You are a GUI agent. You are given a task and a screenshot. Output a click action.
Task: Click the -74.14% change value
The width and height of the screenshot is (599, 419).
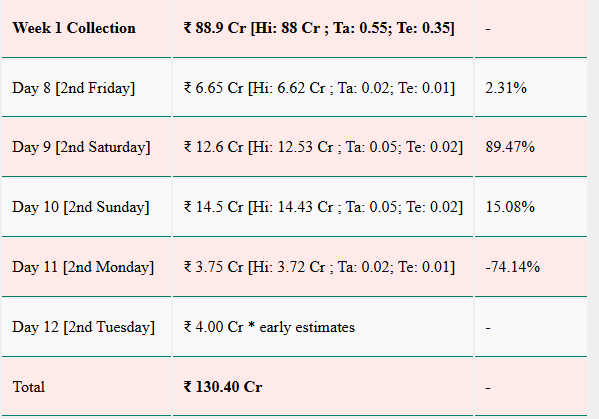[x=513, y=267]
